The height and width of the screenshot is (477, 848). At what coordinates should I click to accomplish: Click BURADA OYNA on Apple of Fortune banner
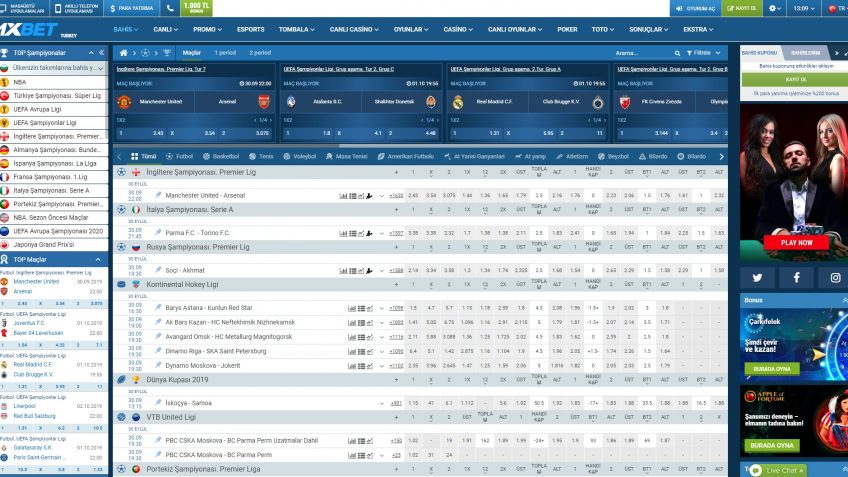(771, 446)
